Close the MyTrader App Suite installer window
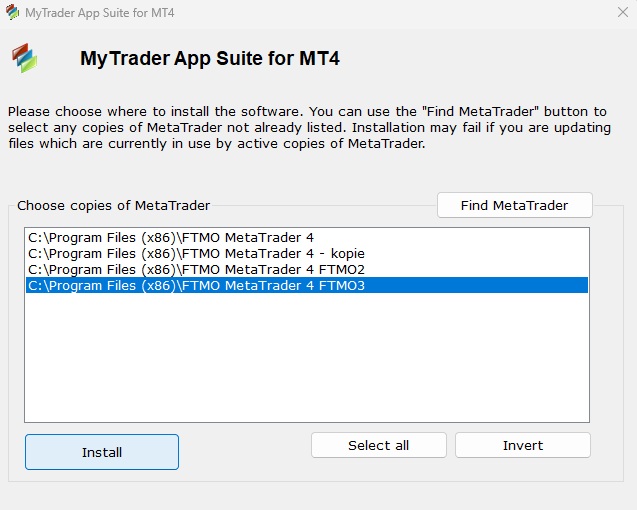 click(622, 13)
